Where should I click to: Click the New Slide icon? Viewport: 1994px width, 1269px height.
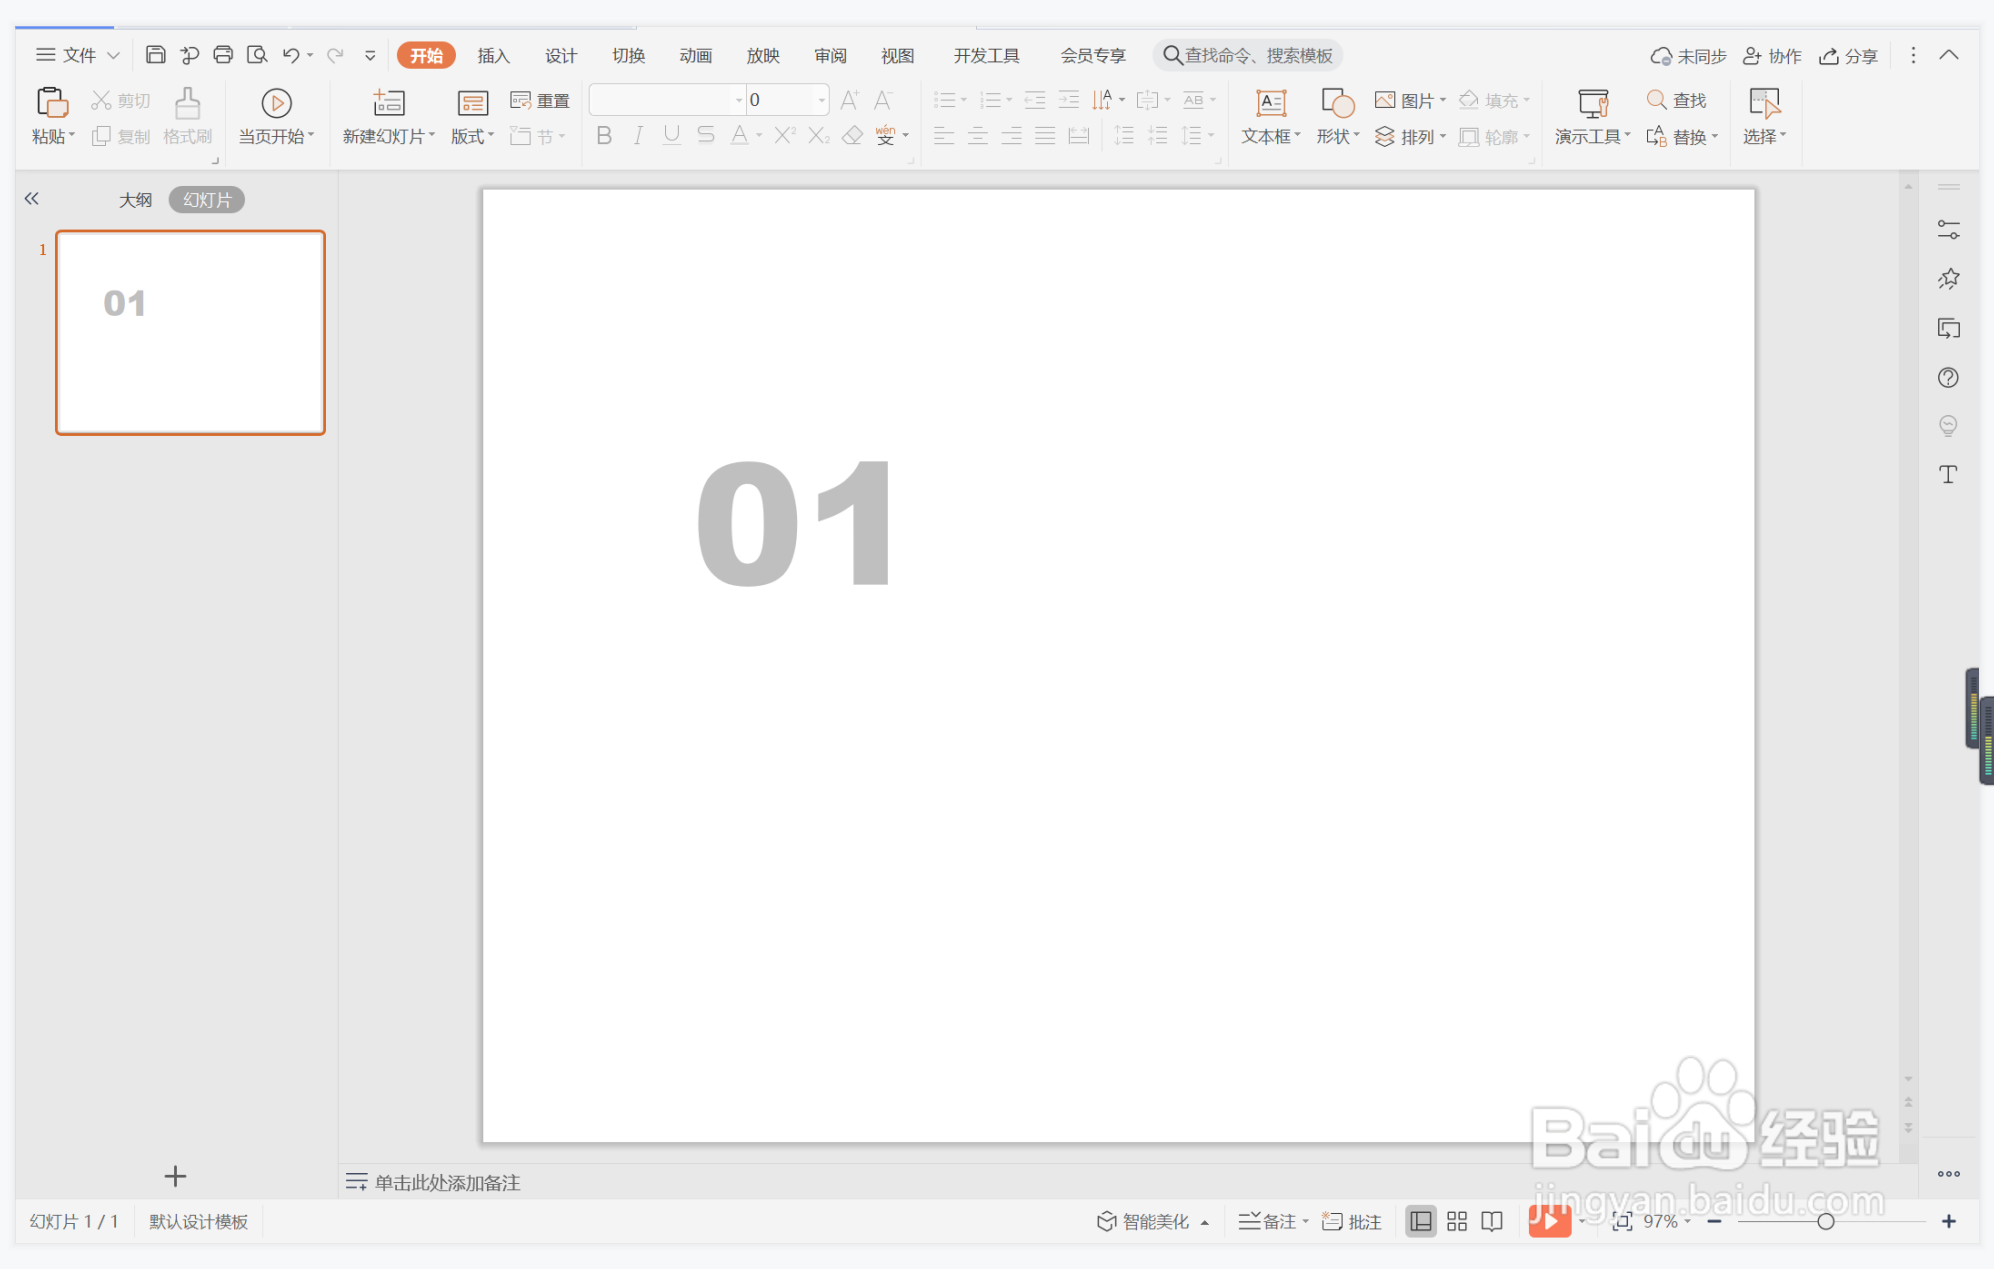click(388, 102)
